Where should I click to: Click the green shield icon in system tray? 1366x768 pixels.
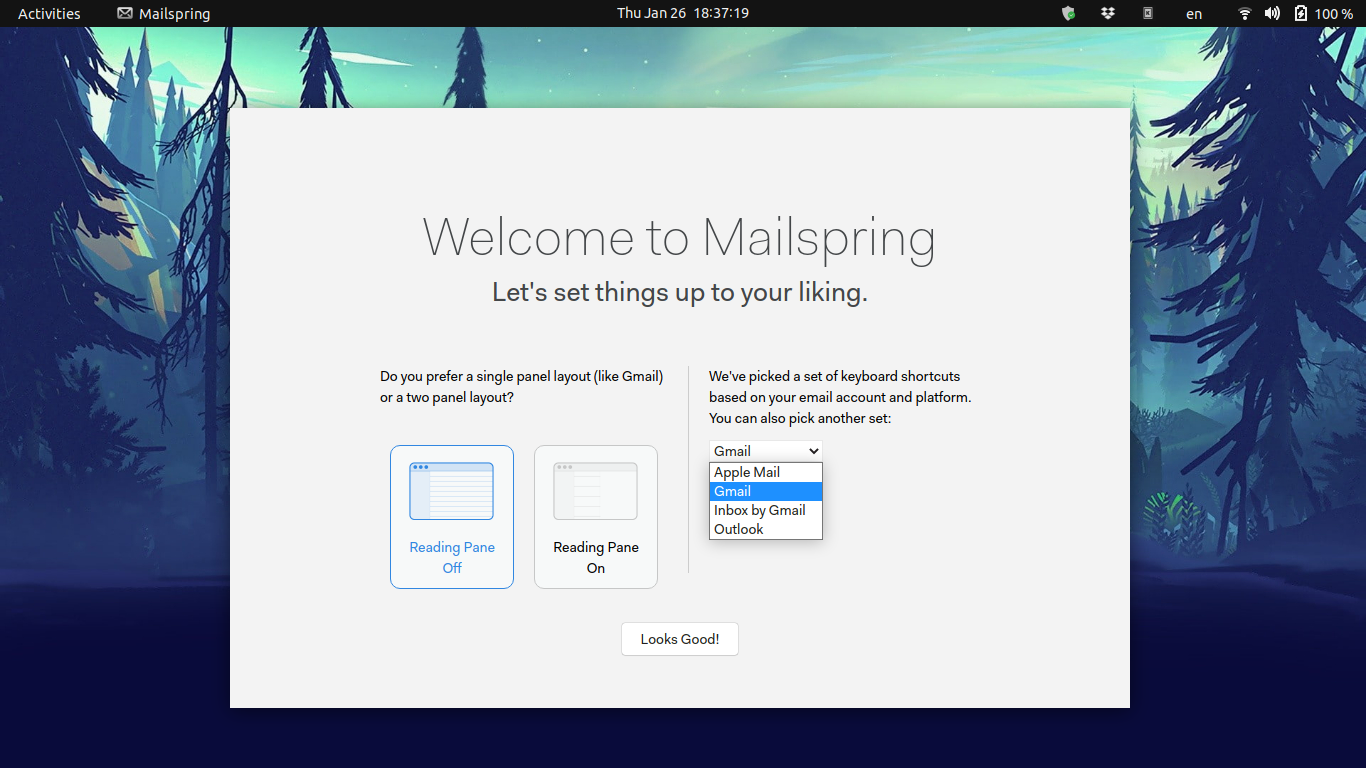coord(1067,13)
